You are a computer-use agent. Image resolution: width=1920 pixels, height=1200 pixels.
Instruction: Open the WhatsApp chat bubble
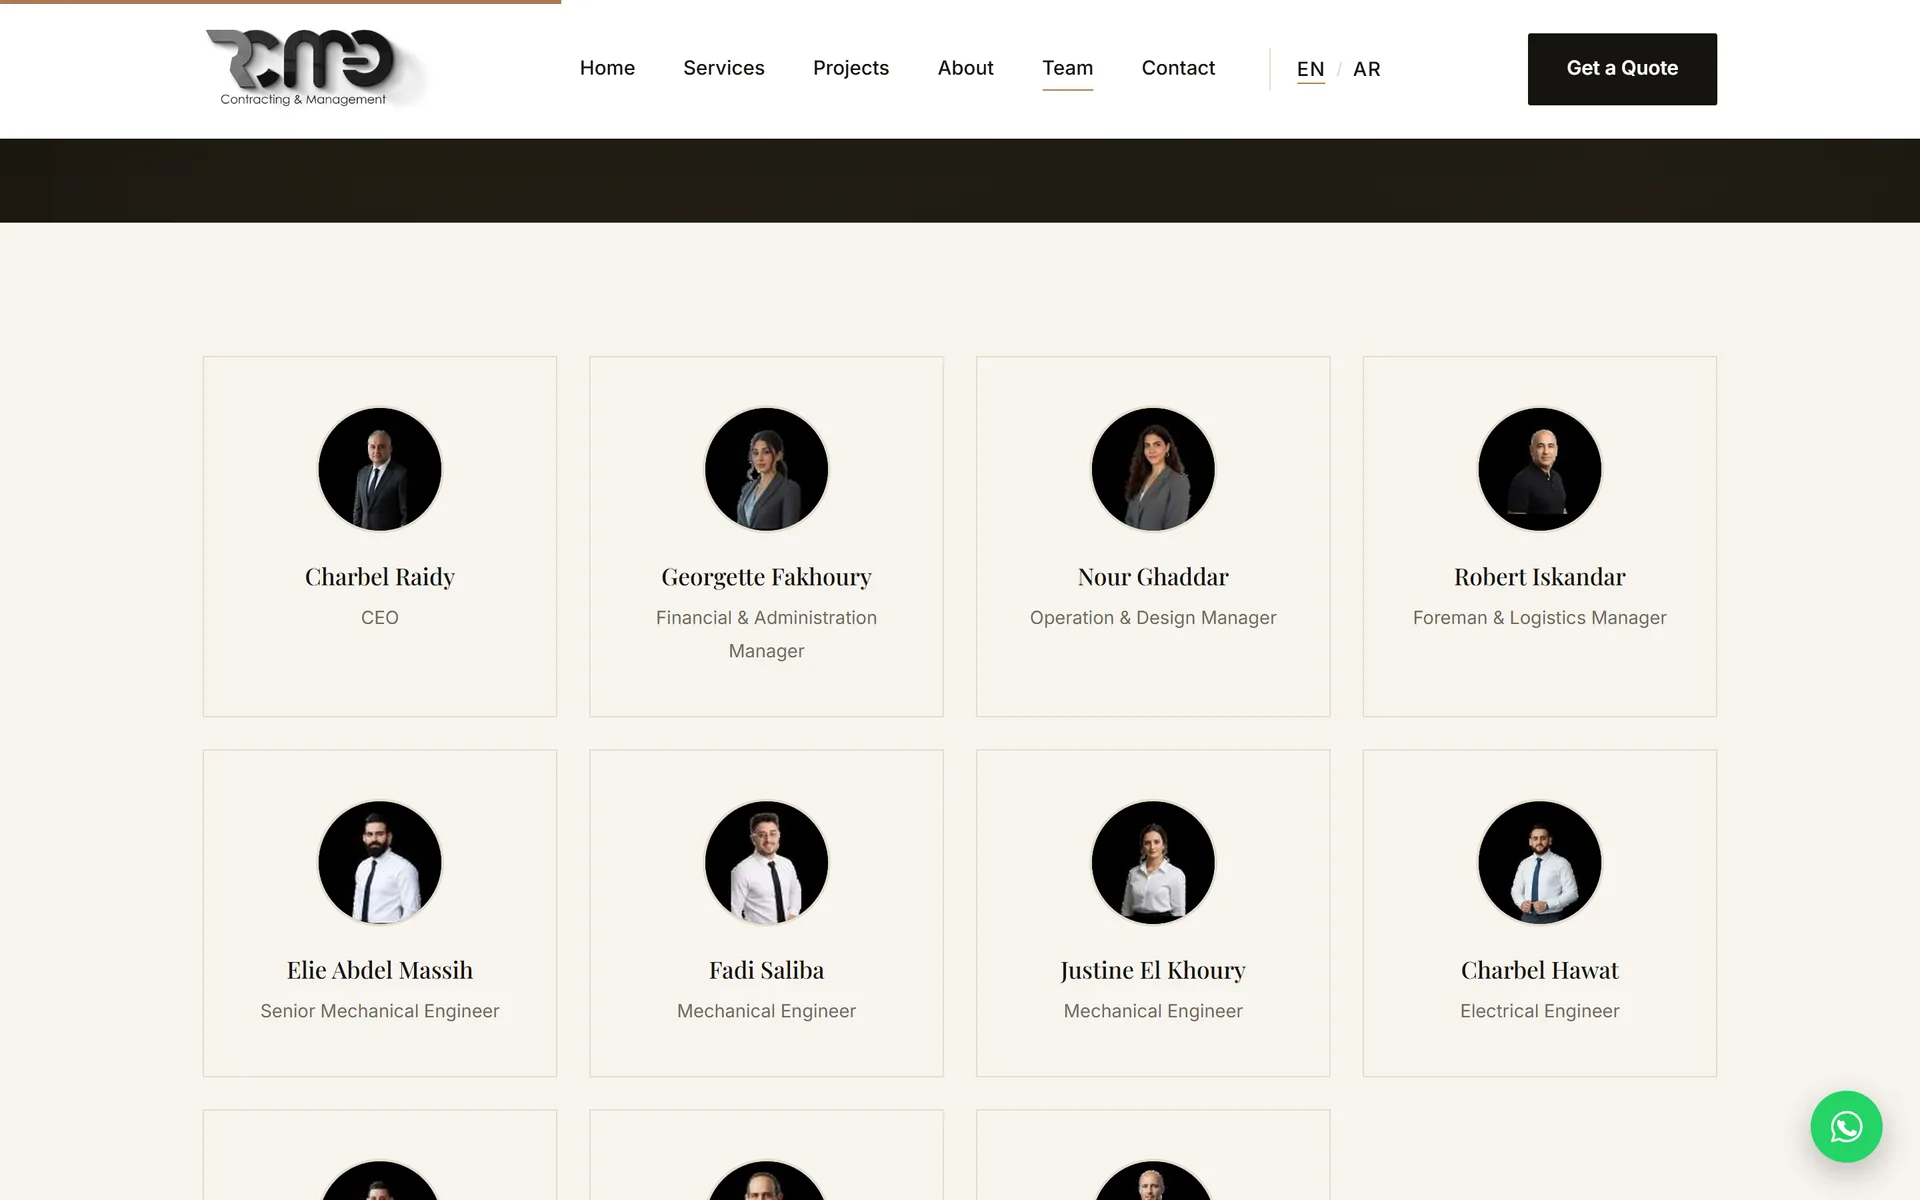pos(1846,1127)
